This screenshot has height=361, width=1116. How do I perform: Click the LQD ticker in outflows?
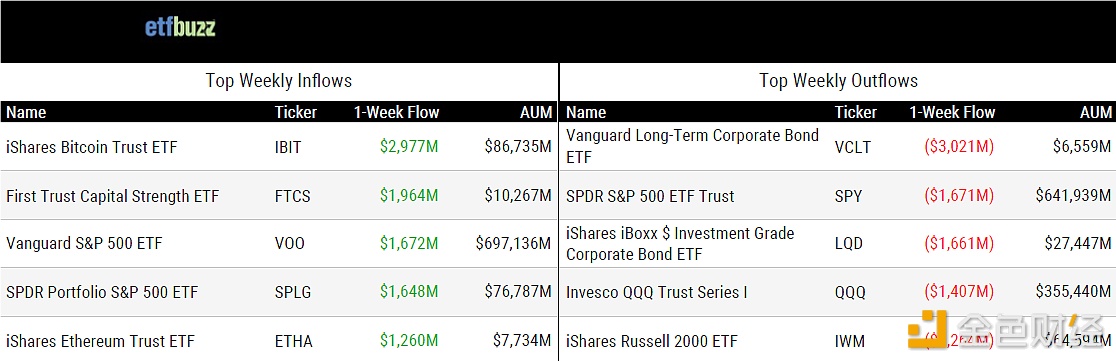coord(848,244)
